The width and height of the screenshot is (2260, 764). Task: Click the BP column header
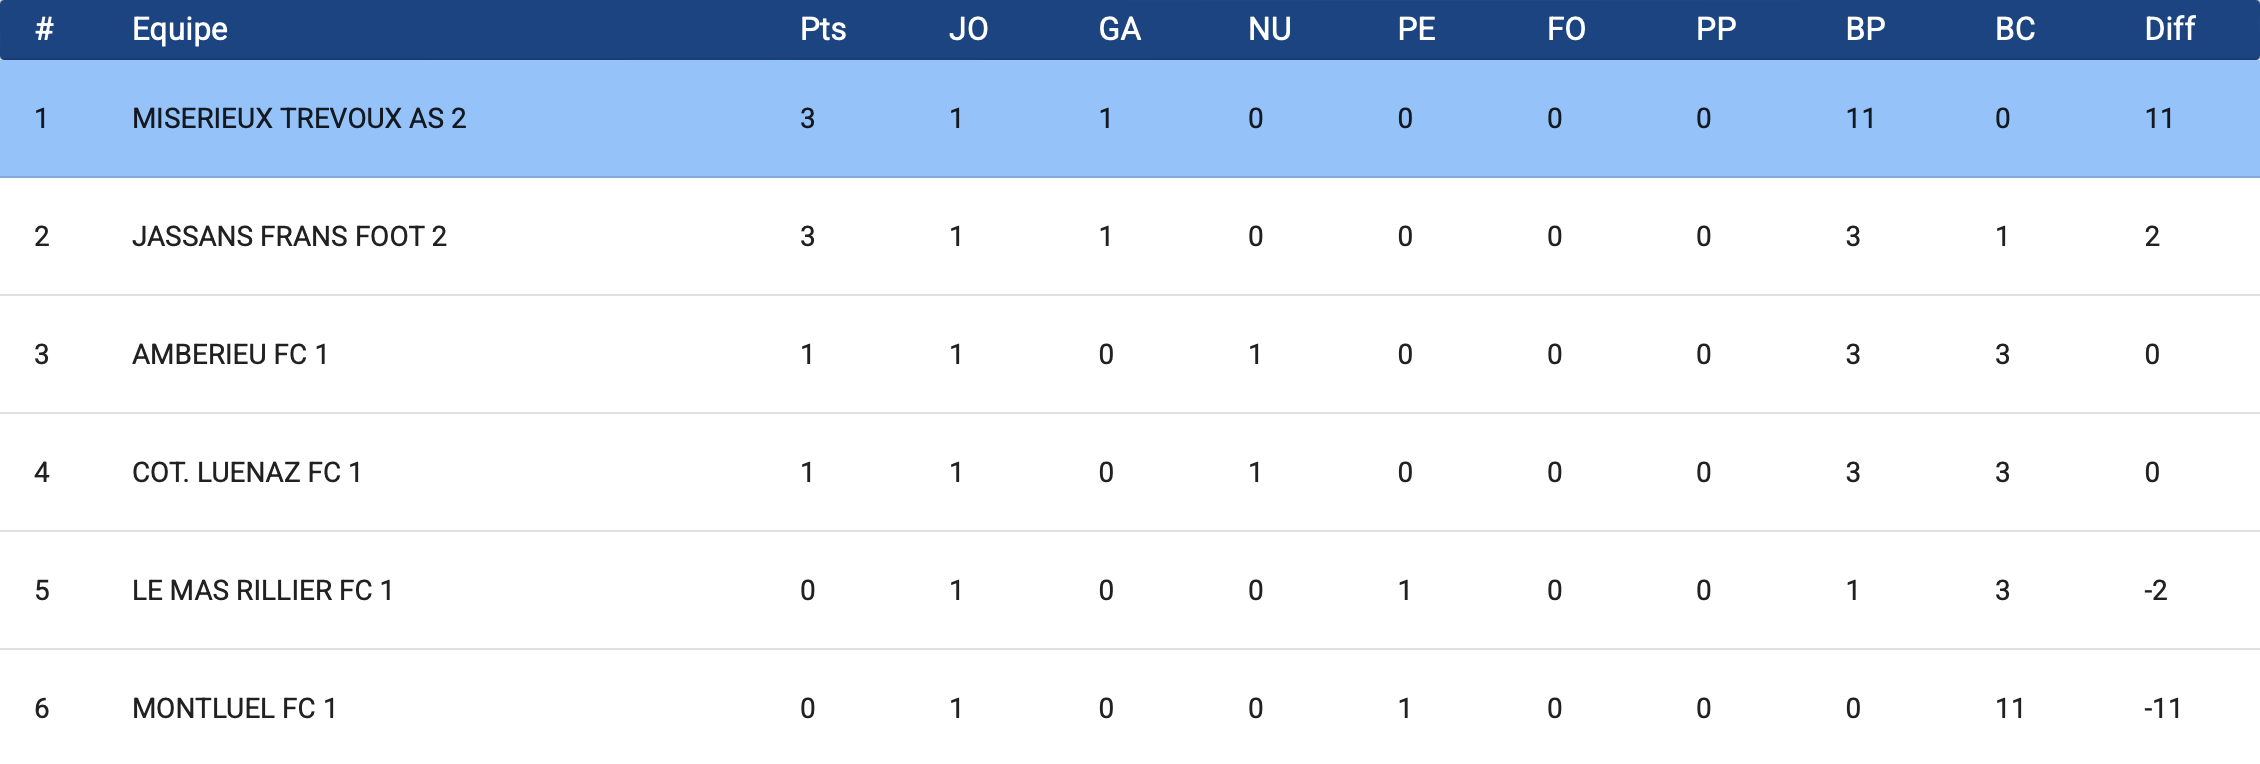1865,29
